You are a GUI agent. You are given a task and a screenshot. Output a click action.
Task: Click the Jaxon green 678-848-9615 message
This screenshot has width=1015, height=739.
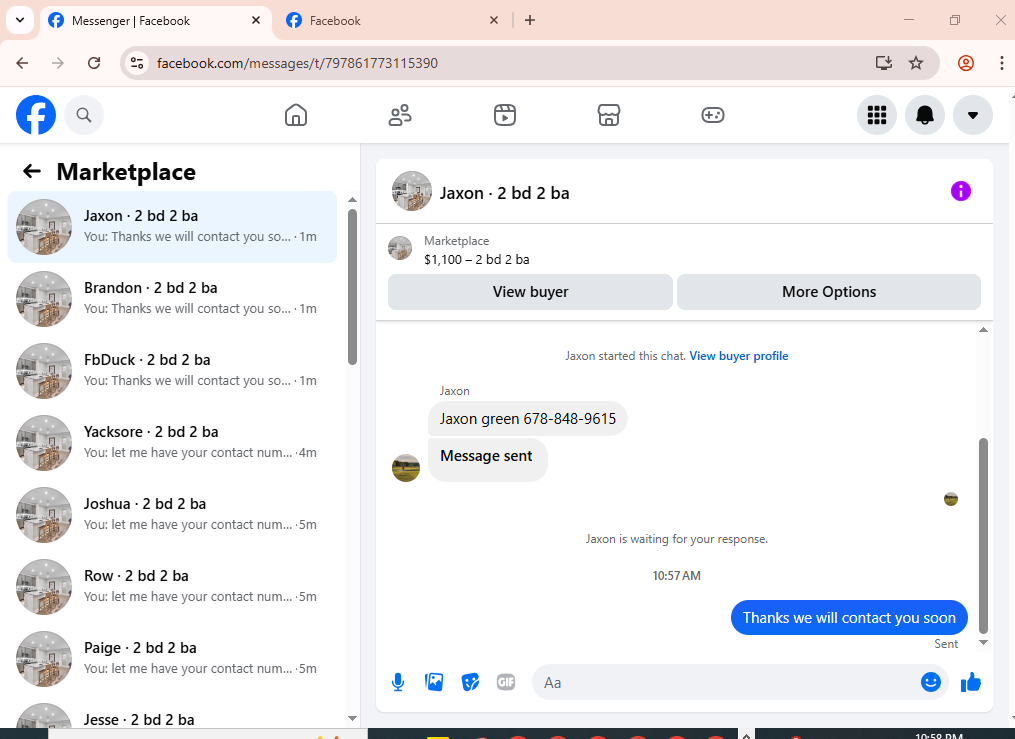(x=528, y=419)
